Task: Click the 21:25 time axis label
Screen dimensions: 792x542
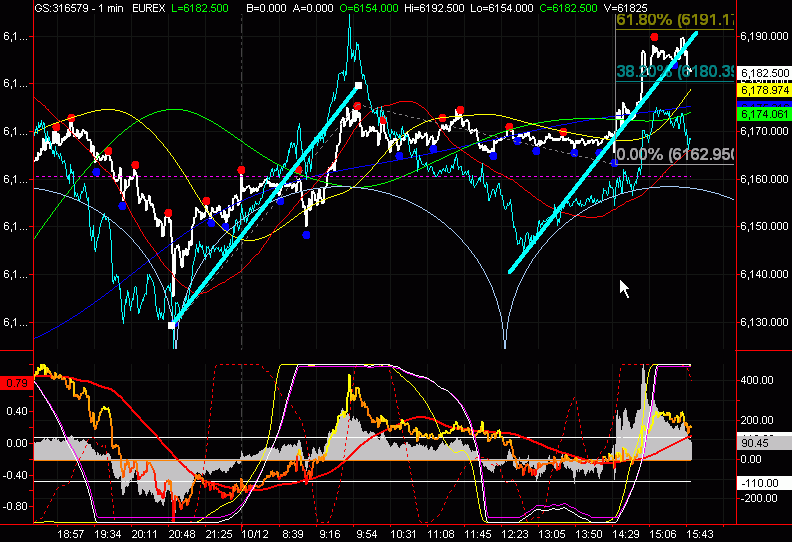Action: click(x=219, y=534)
